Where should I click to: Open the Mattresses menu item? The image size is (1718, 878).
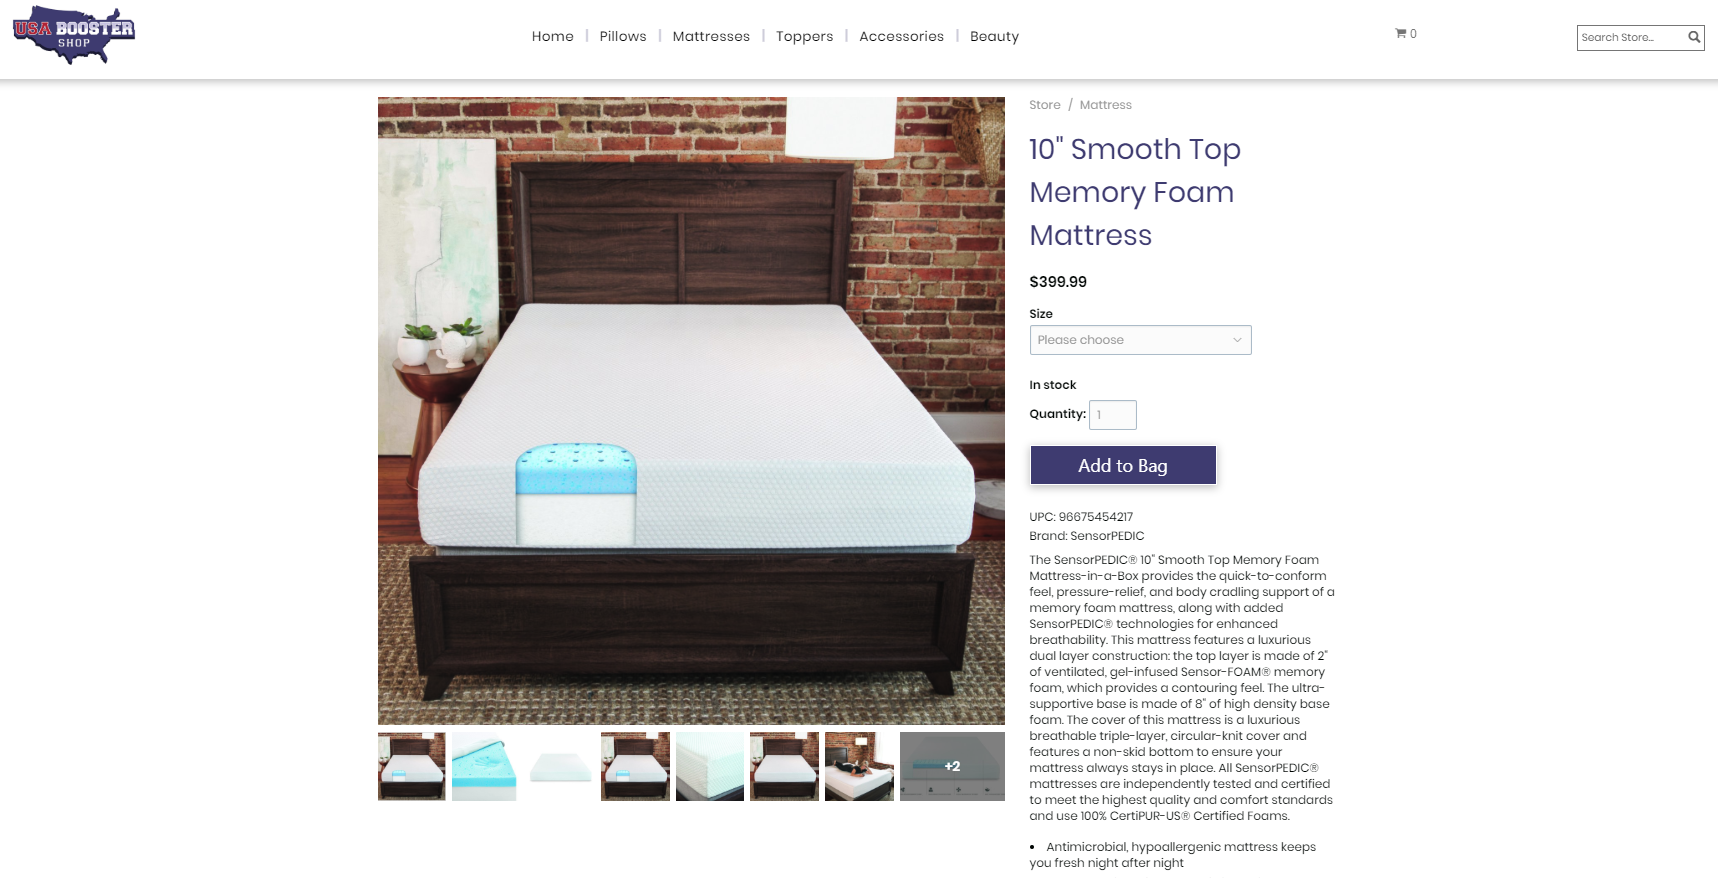(x=711, y=36)
